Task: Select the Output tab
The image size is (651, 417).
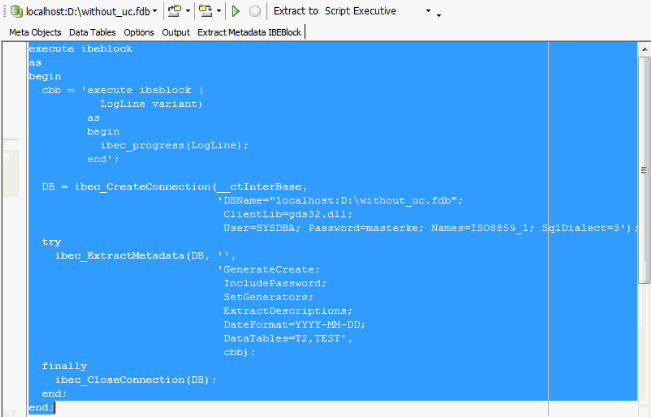Action: [176, 32]
